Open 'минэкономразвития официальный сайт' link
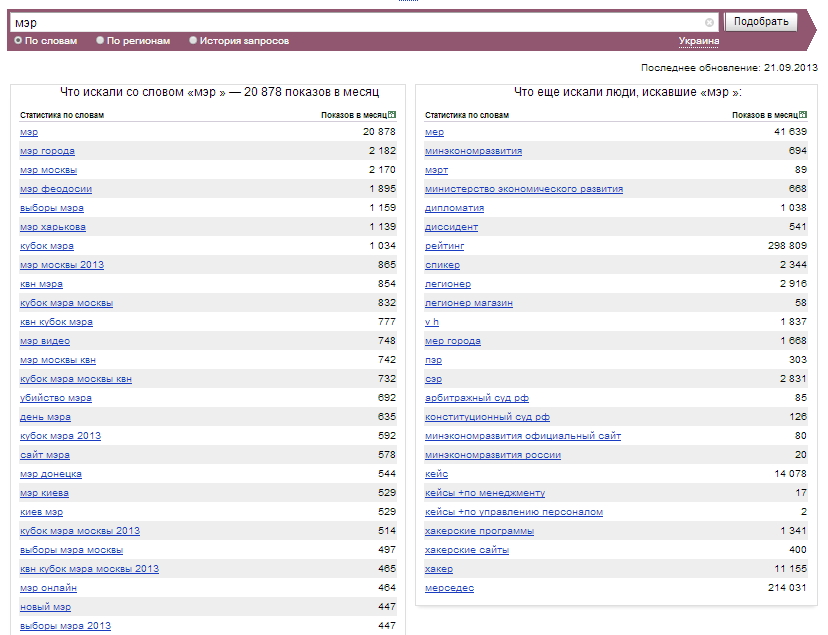This screenshot has height=635, width=828. 523,436
